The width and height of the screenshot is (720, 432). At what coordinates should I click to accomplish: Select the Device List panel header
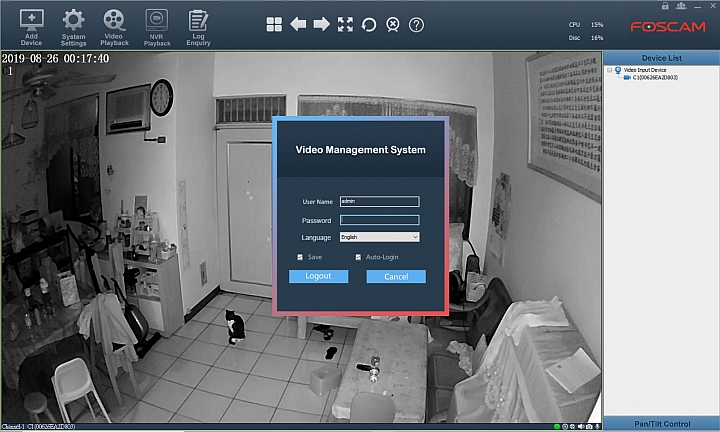tap(662, 58)
